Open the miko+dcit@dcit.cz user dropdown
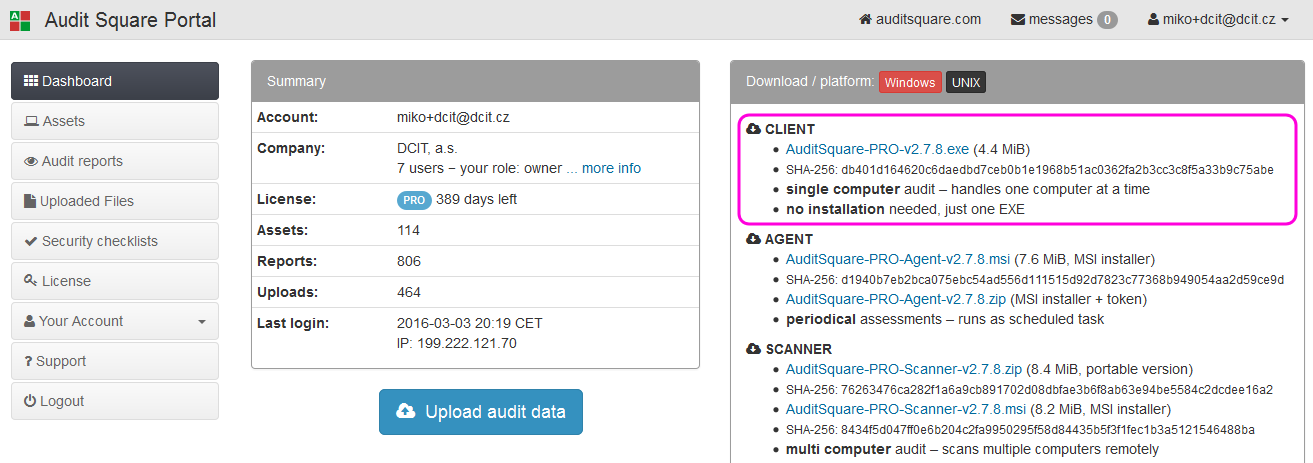Image resolution: width=1313 pixels, height=463 pixels. pos(1218,19)
